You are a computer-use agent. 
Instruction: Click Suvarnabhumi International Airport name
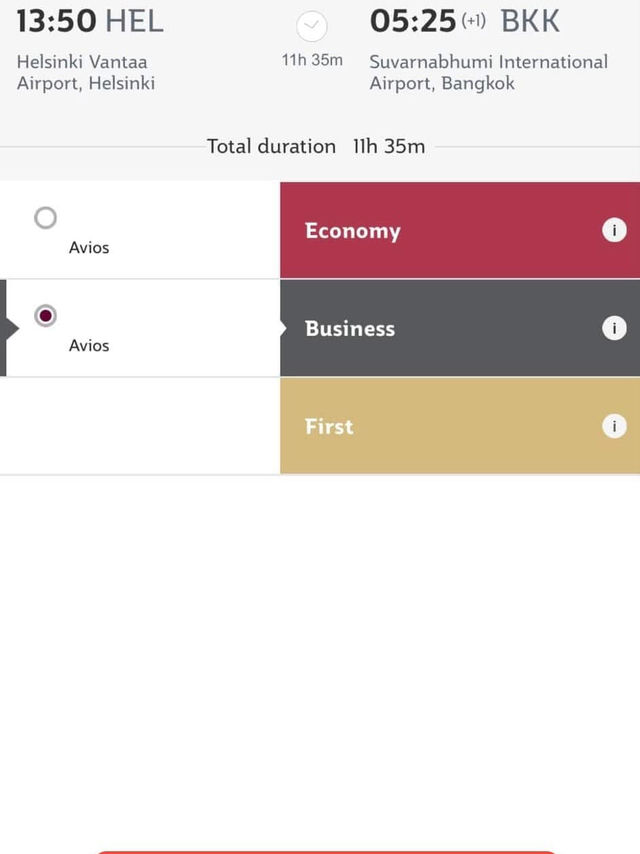pos(489,72)
